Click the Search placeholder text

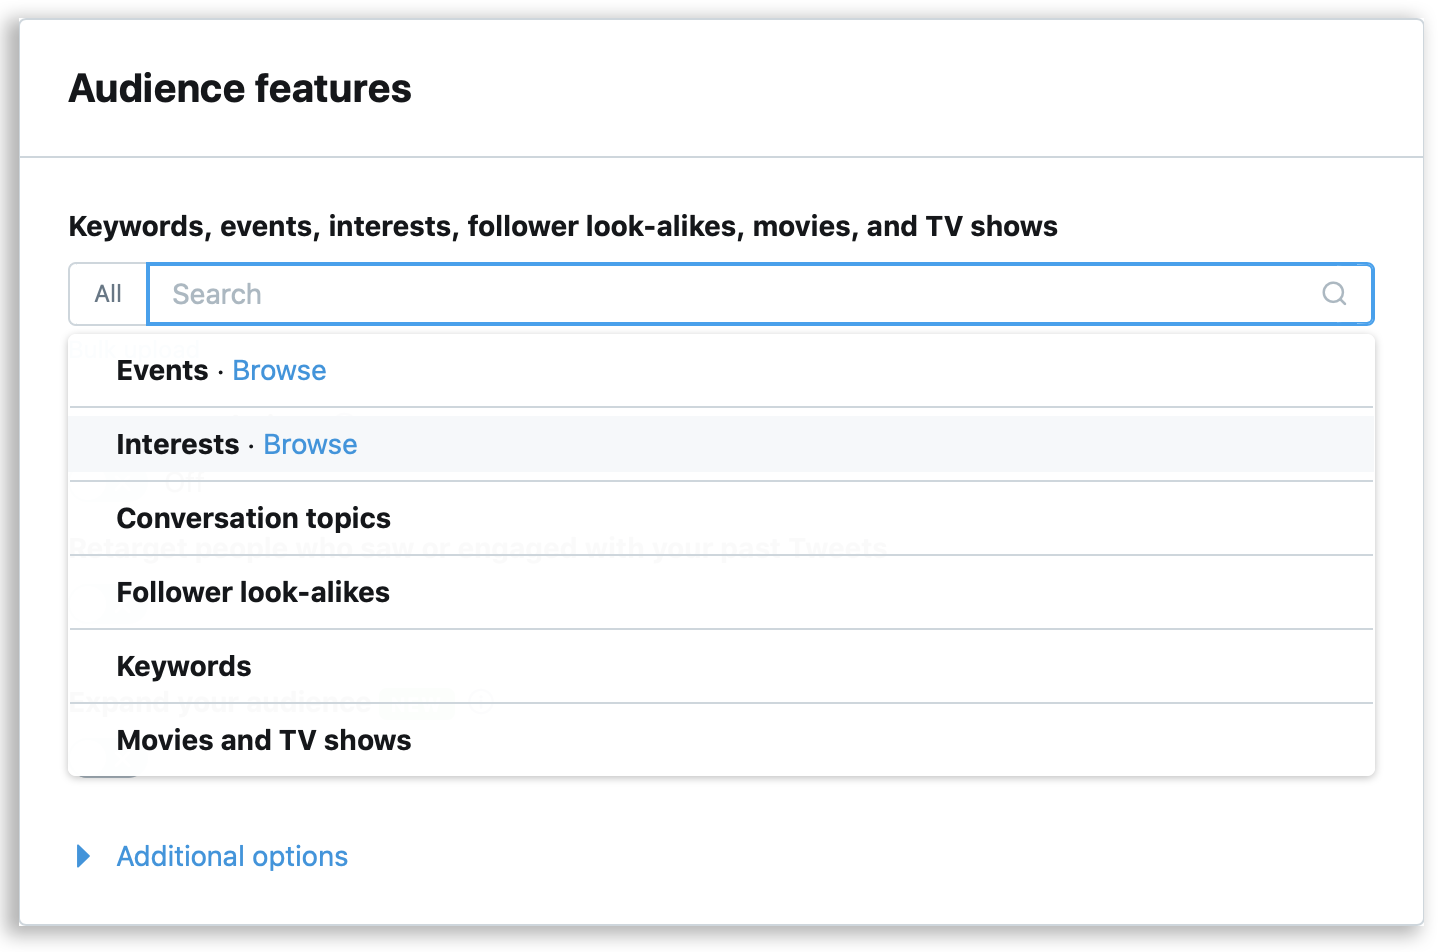[217, 294]
